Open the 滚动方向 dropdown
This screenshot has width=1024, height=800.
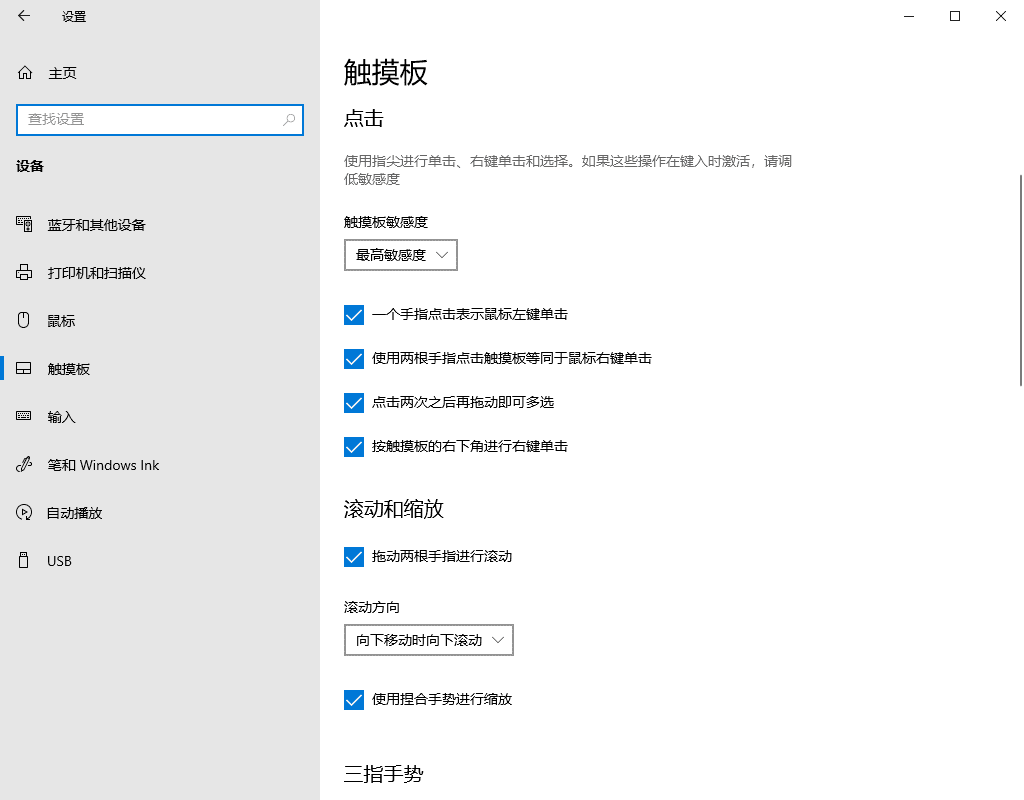[429, 640]
